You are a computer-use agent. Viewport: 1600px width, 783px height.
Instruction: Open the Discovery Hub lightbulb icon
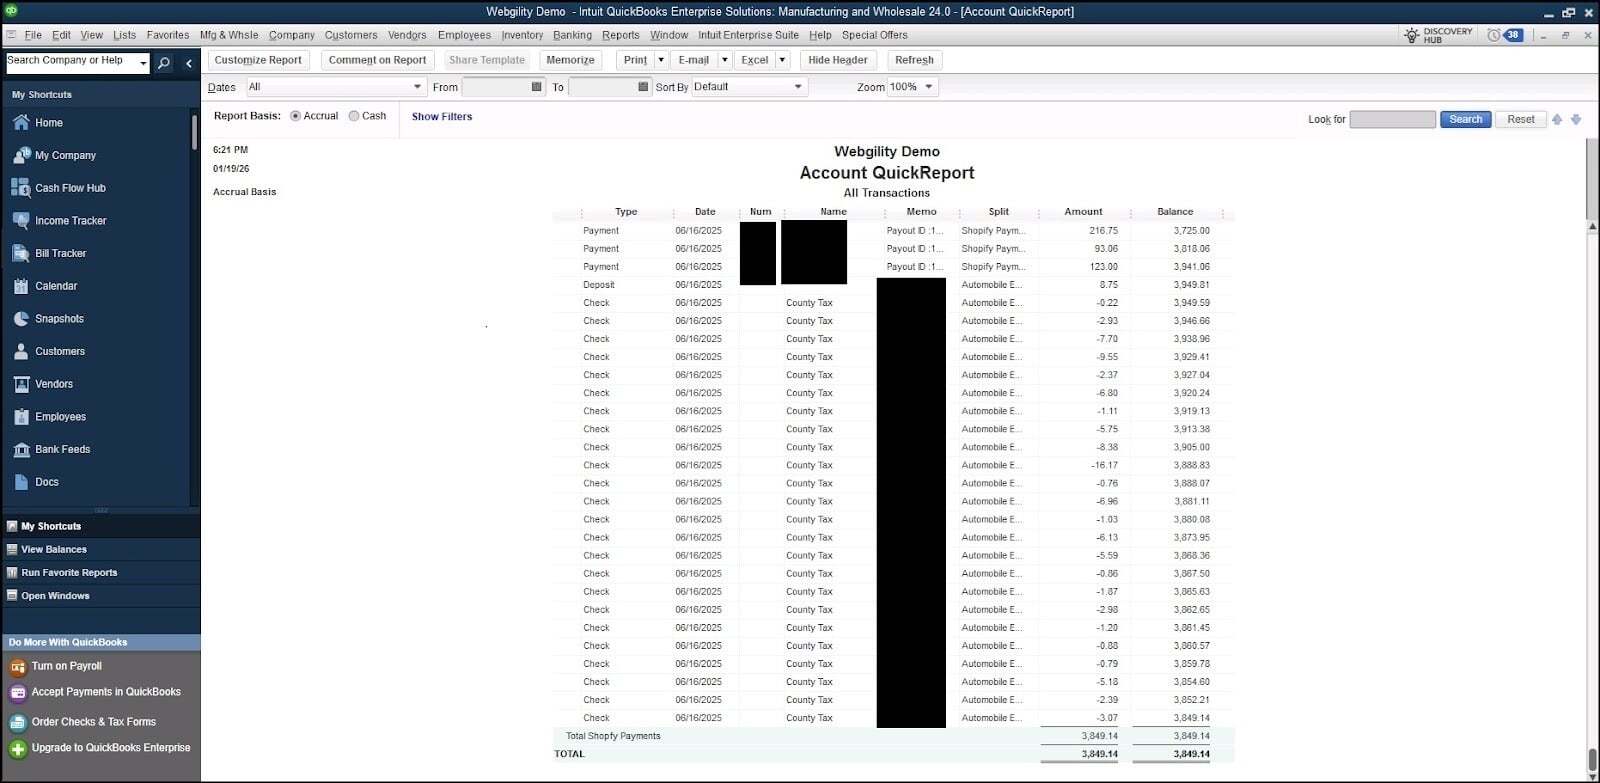coord(1412,35)
